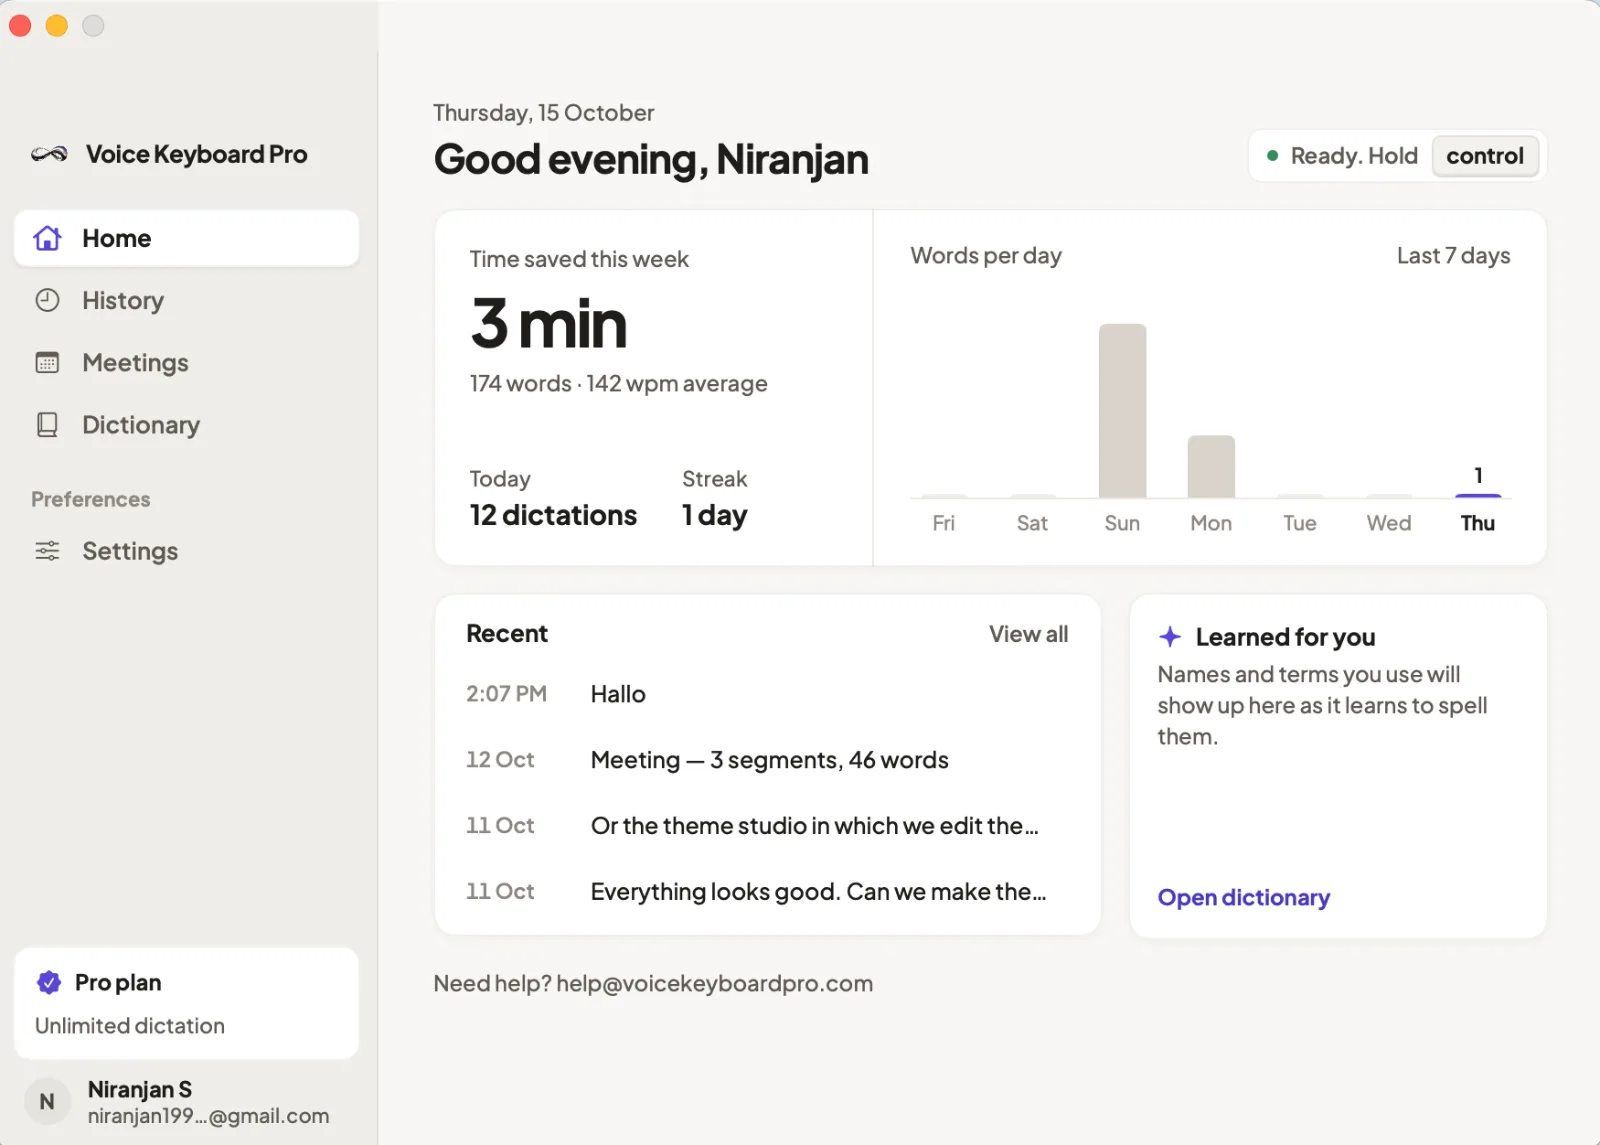Click the Fri label on chart

coord(943,523)
